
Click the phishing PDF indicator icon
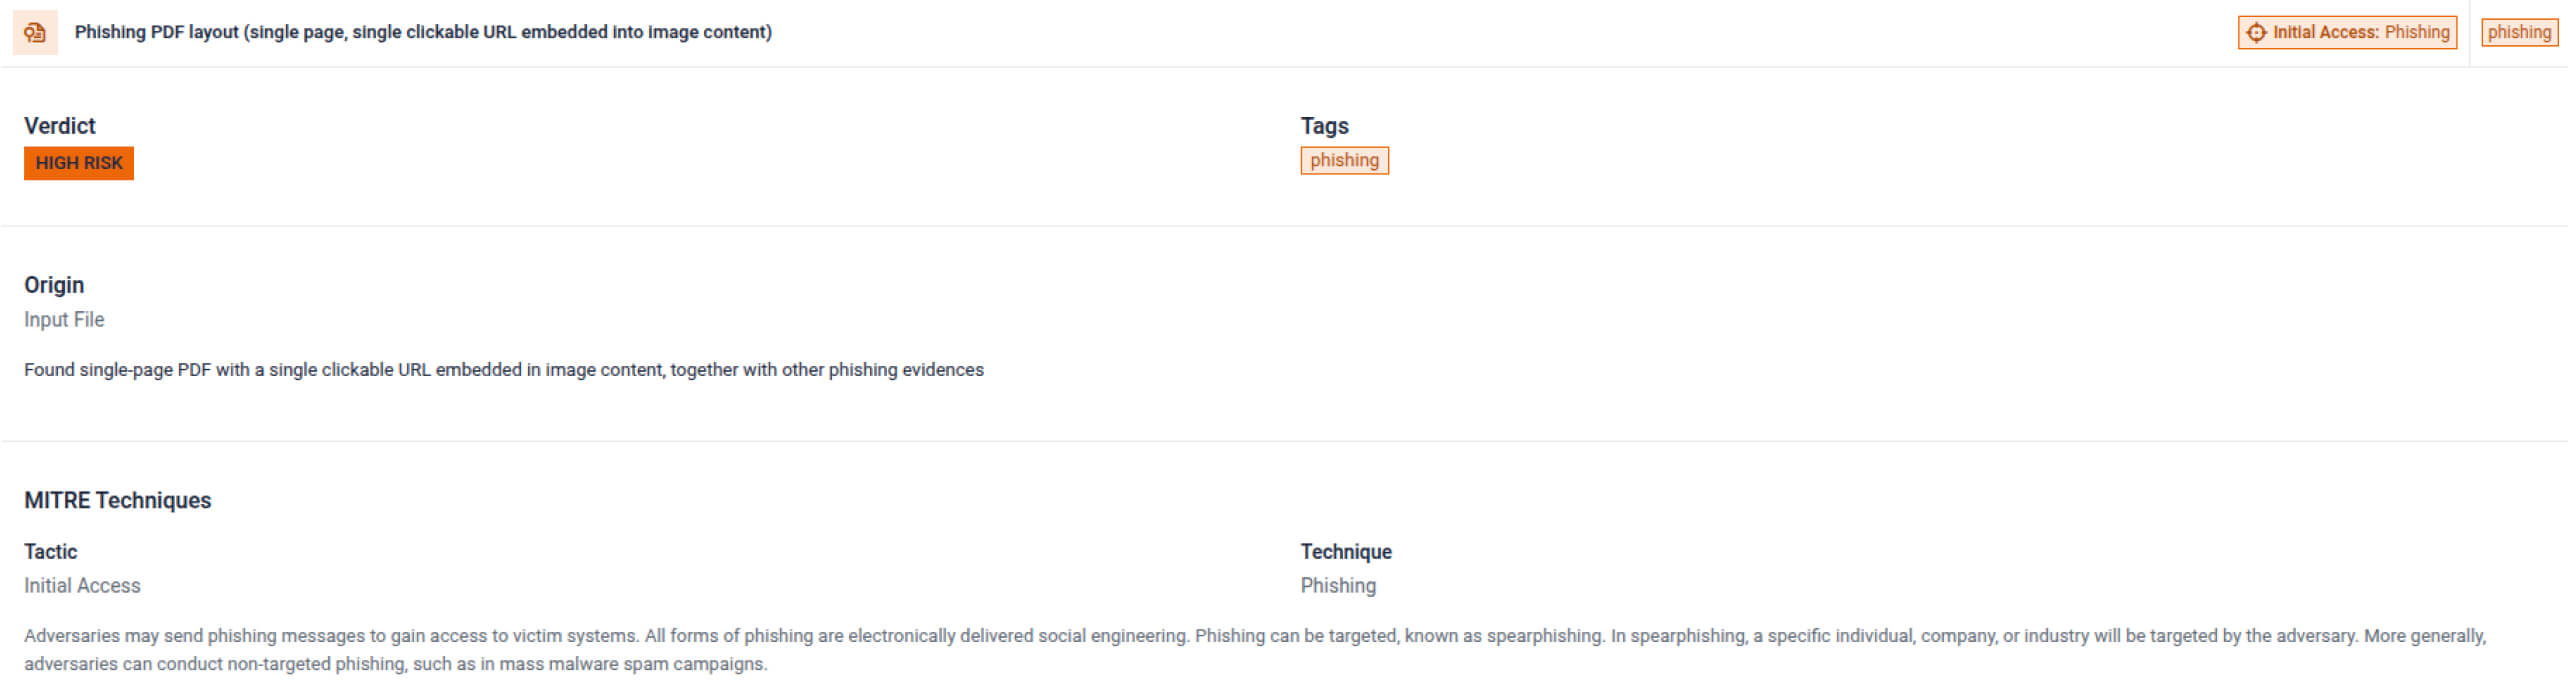(35, 33)
